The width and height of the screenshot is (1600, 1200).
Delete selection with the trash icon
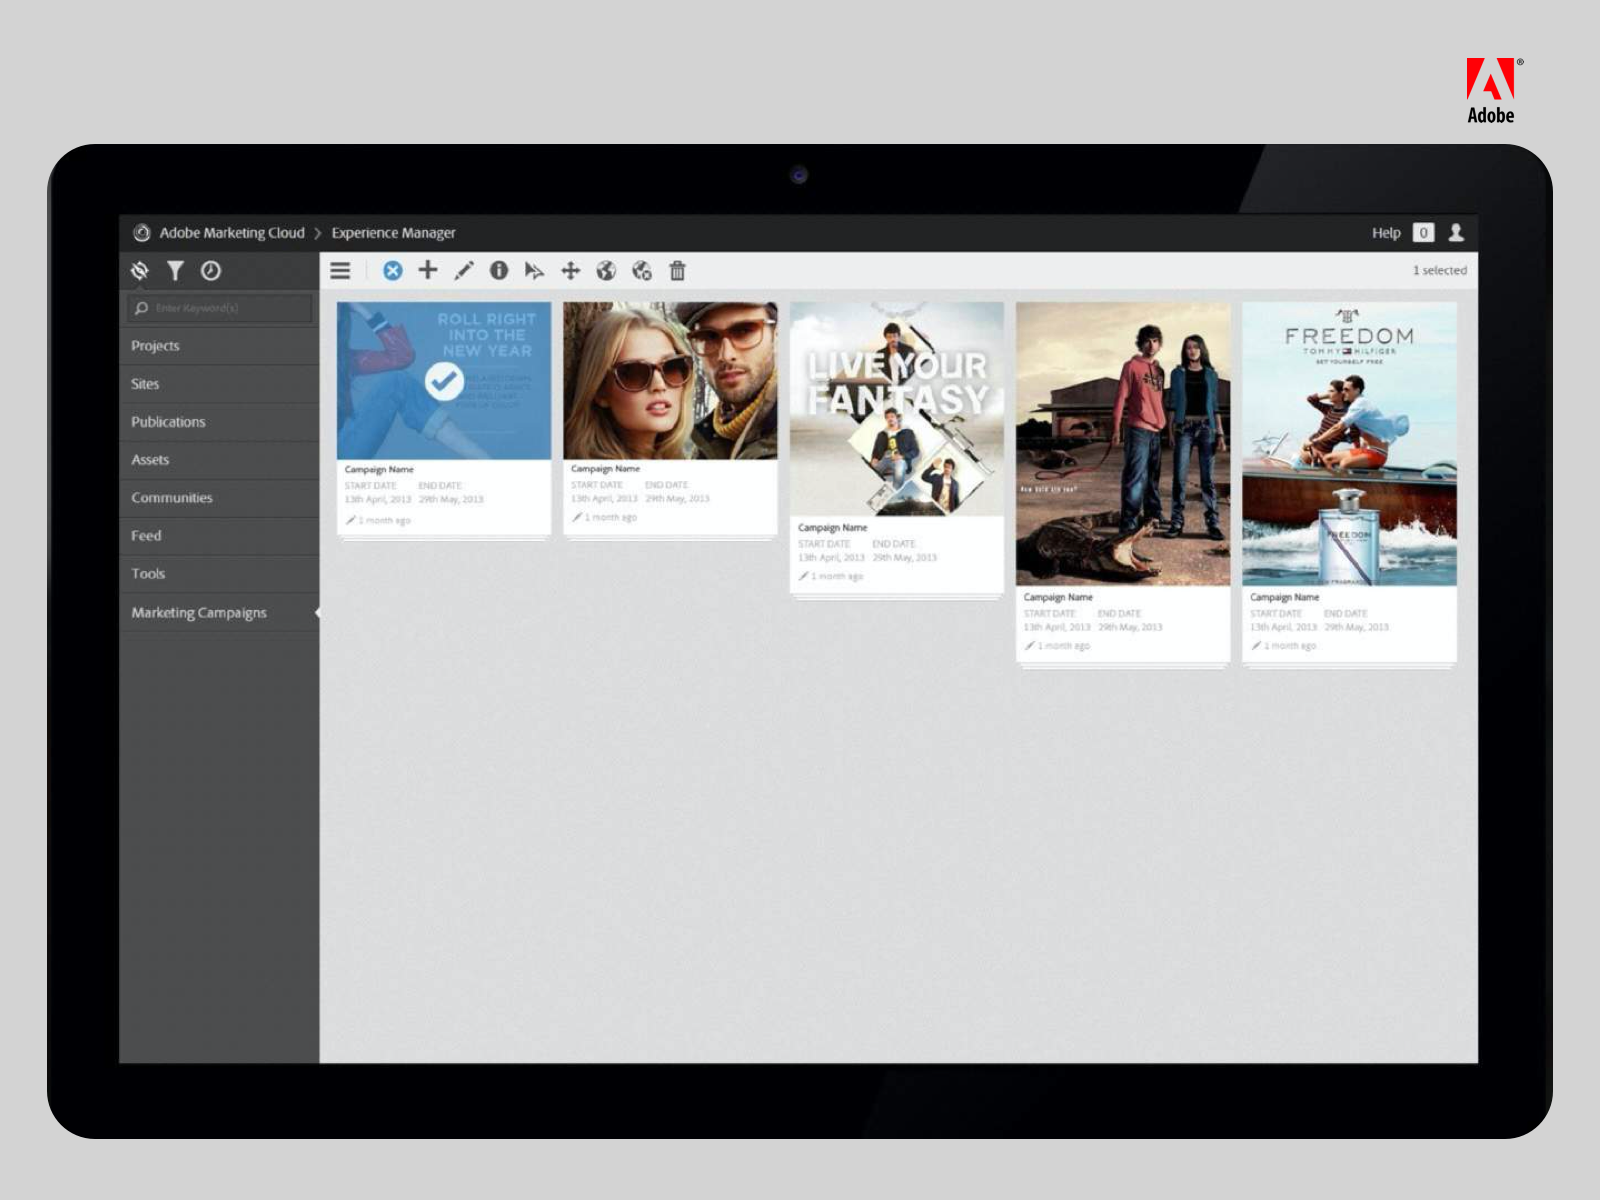point(678,270)
